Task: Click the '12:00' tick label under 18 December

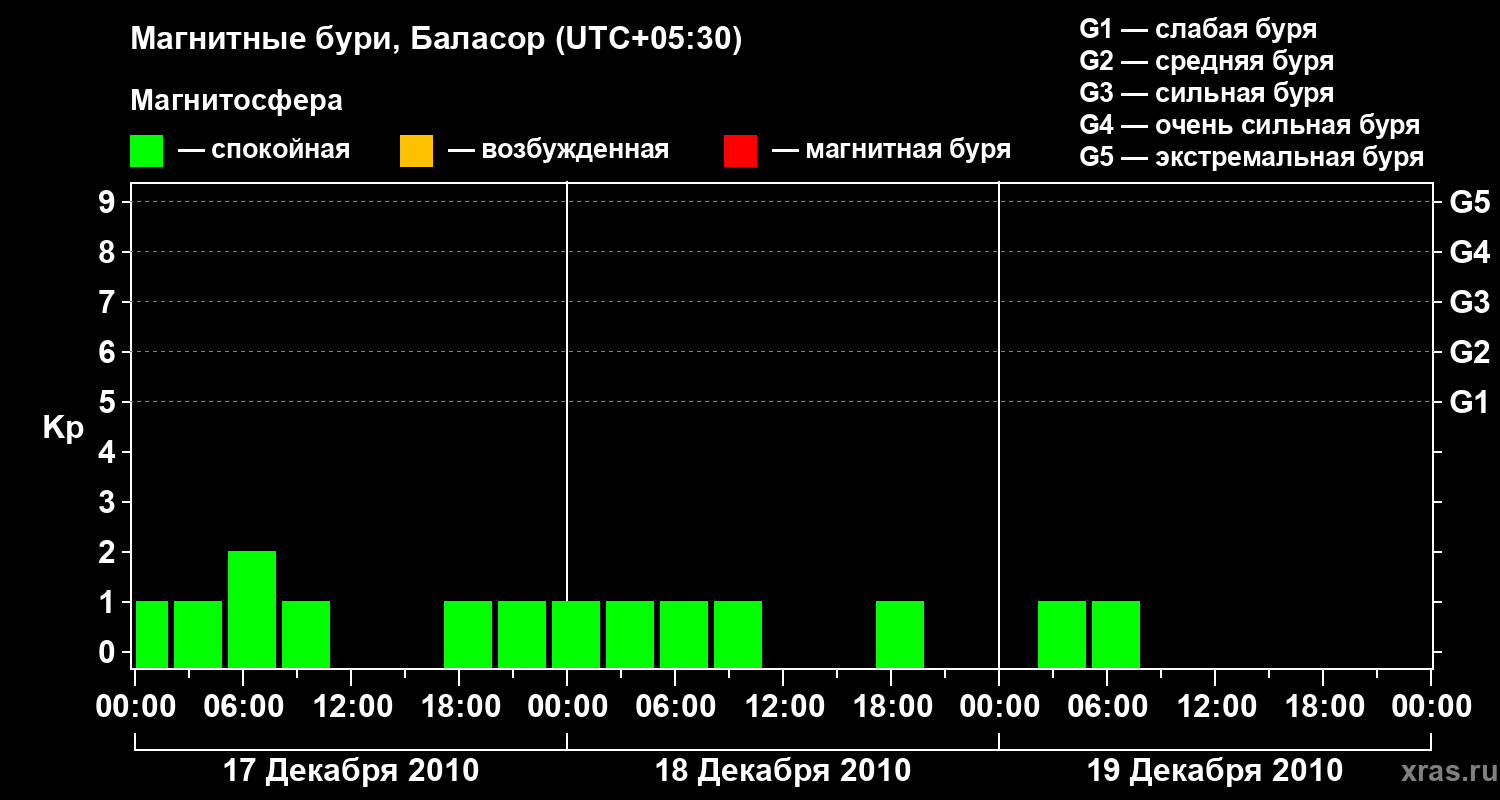Action: [783, 707]
